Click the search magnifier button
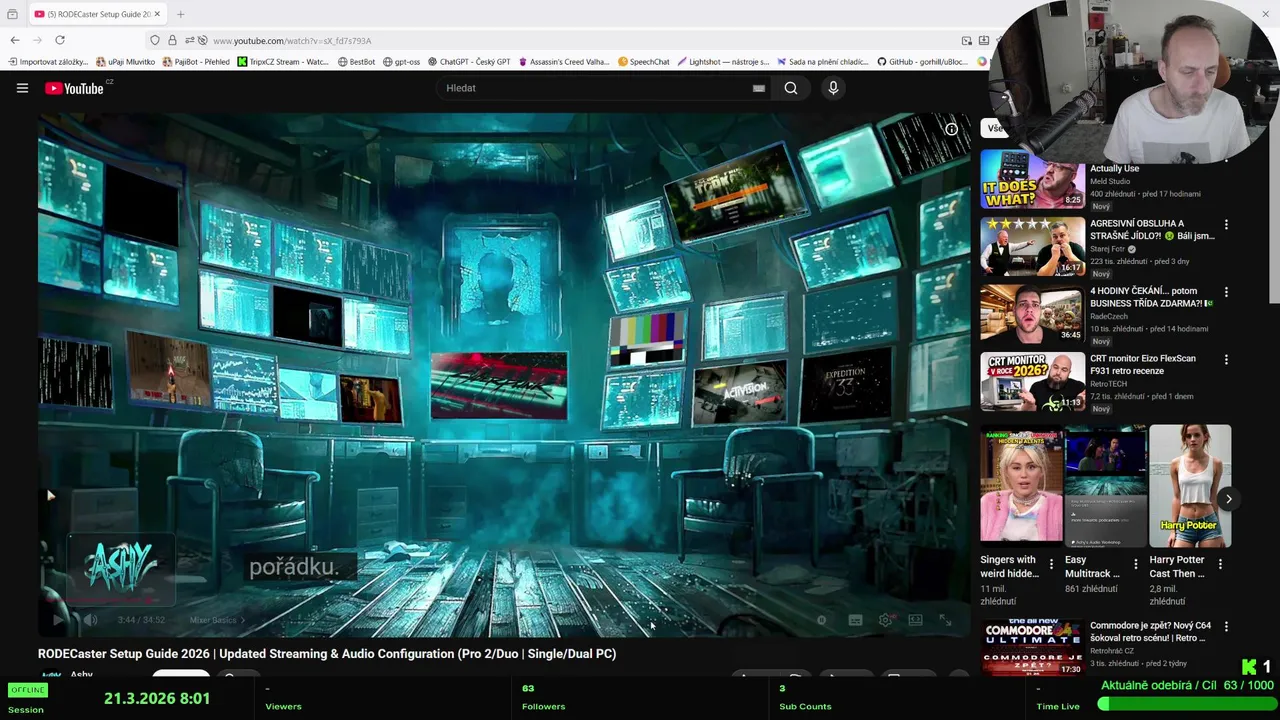 click(791, 88)
